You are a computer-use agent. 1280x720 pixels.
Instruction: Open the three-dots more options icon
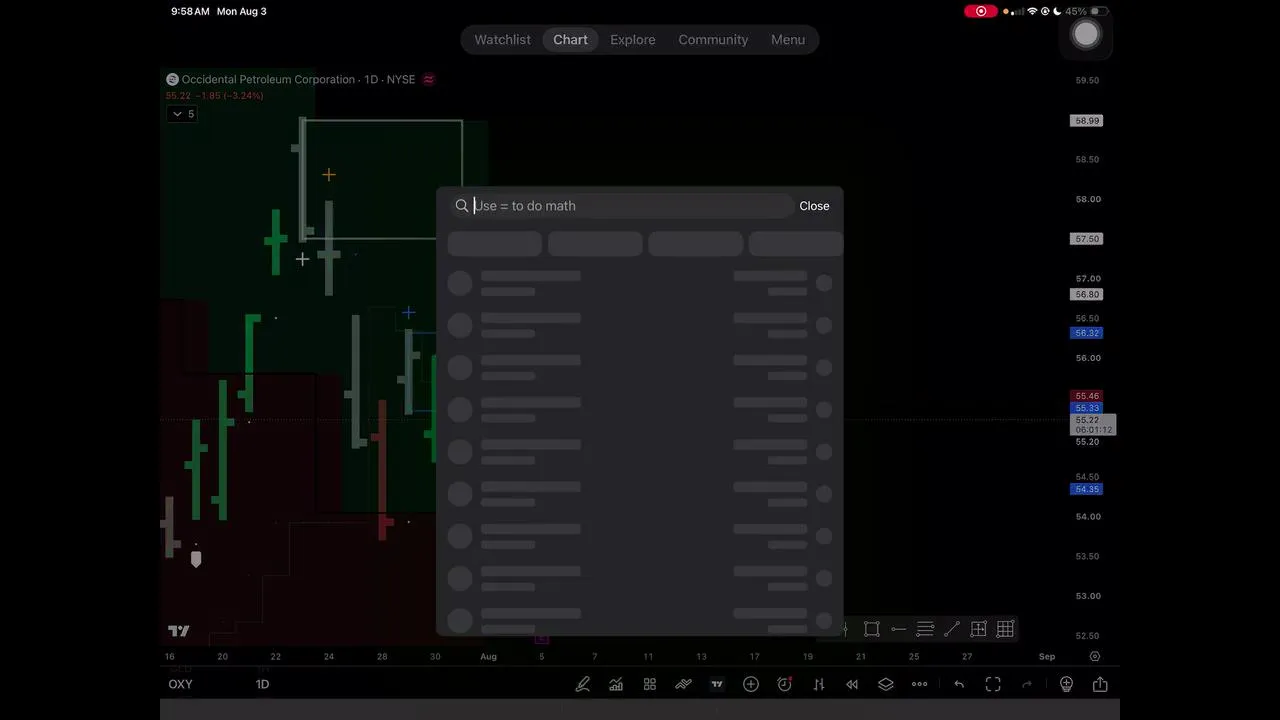click(920, 684)
